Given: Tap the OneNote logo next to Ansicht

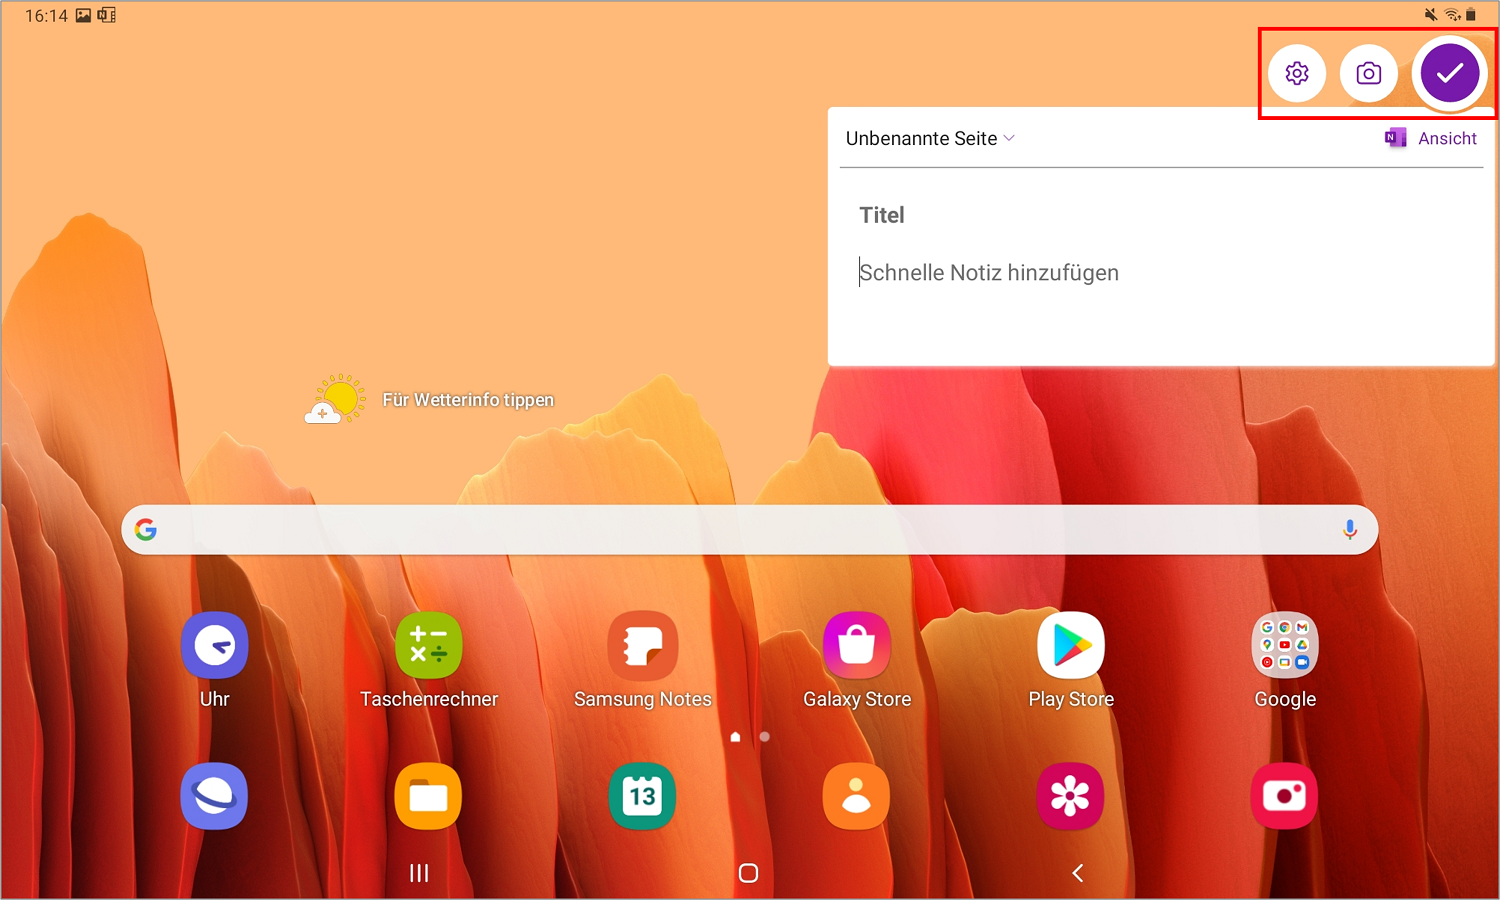Looking at the screenshot, I should coord(1395,138).
